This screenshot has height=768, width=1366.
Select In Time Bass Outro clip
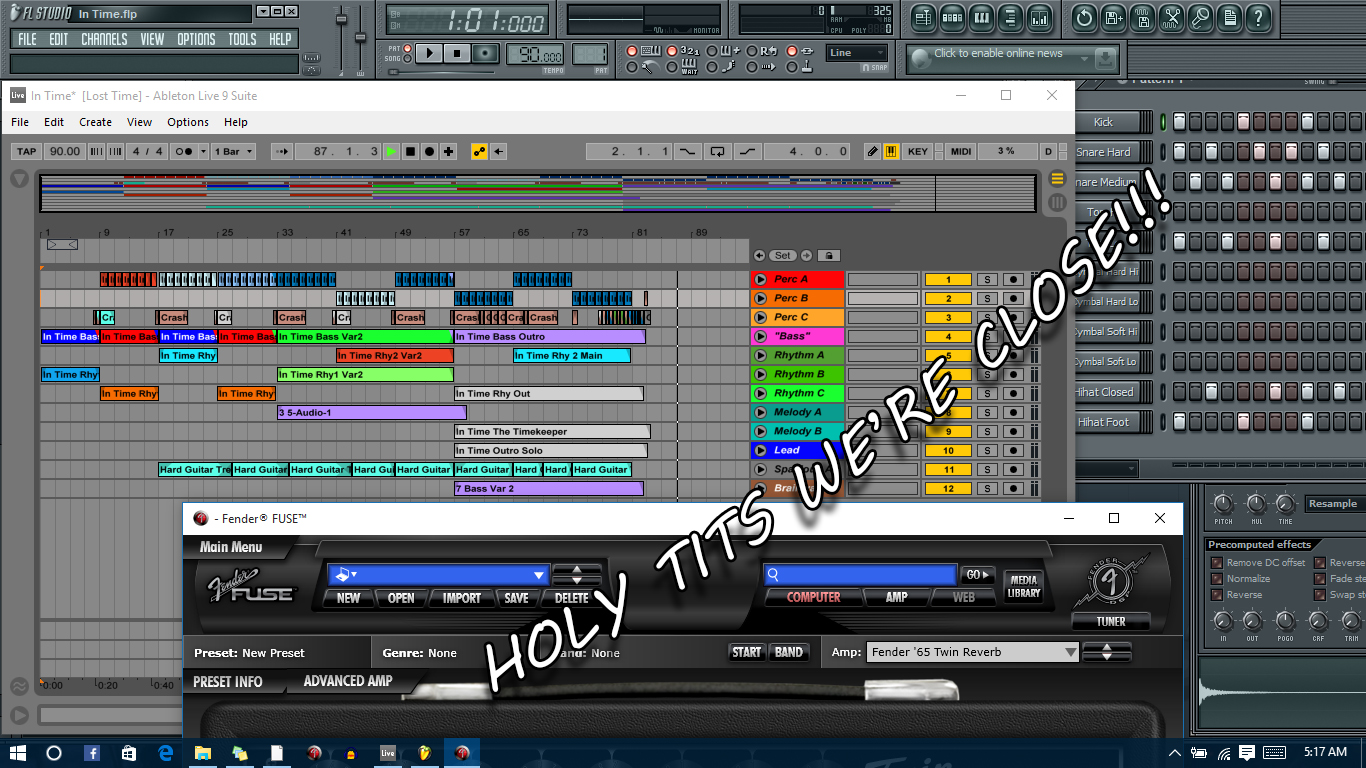coord(550,336)
